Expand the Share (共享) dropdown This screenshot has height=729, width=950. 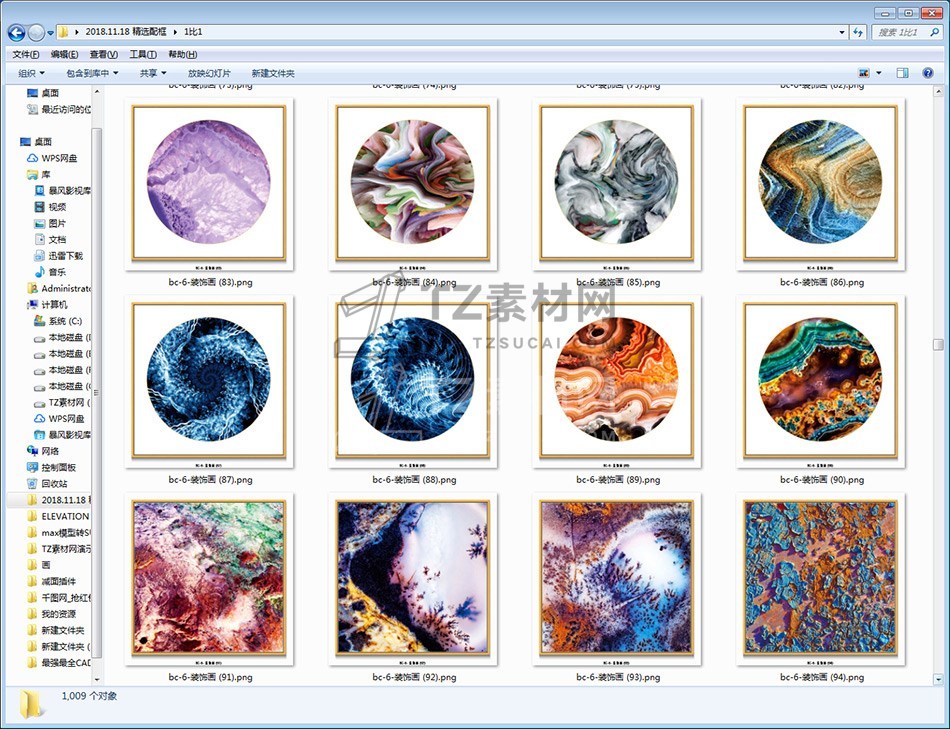click(153, 73)
